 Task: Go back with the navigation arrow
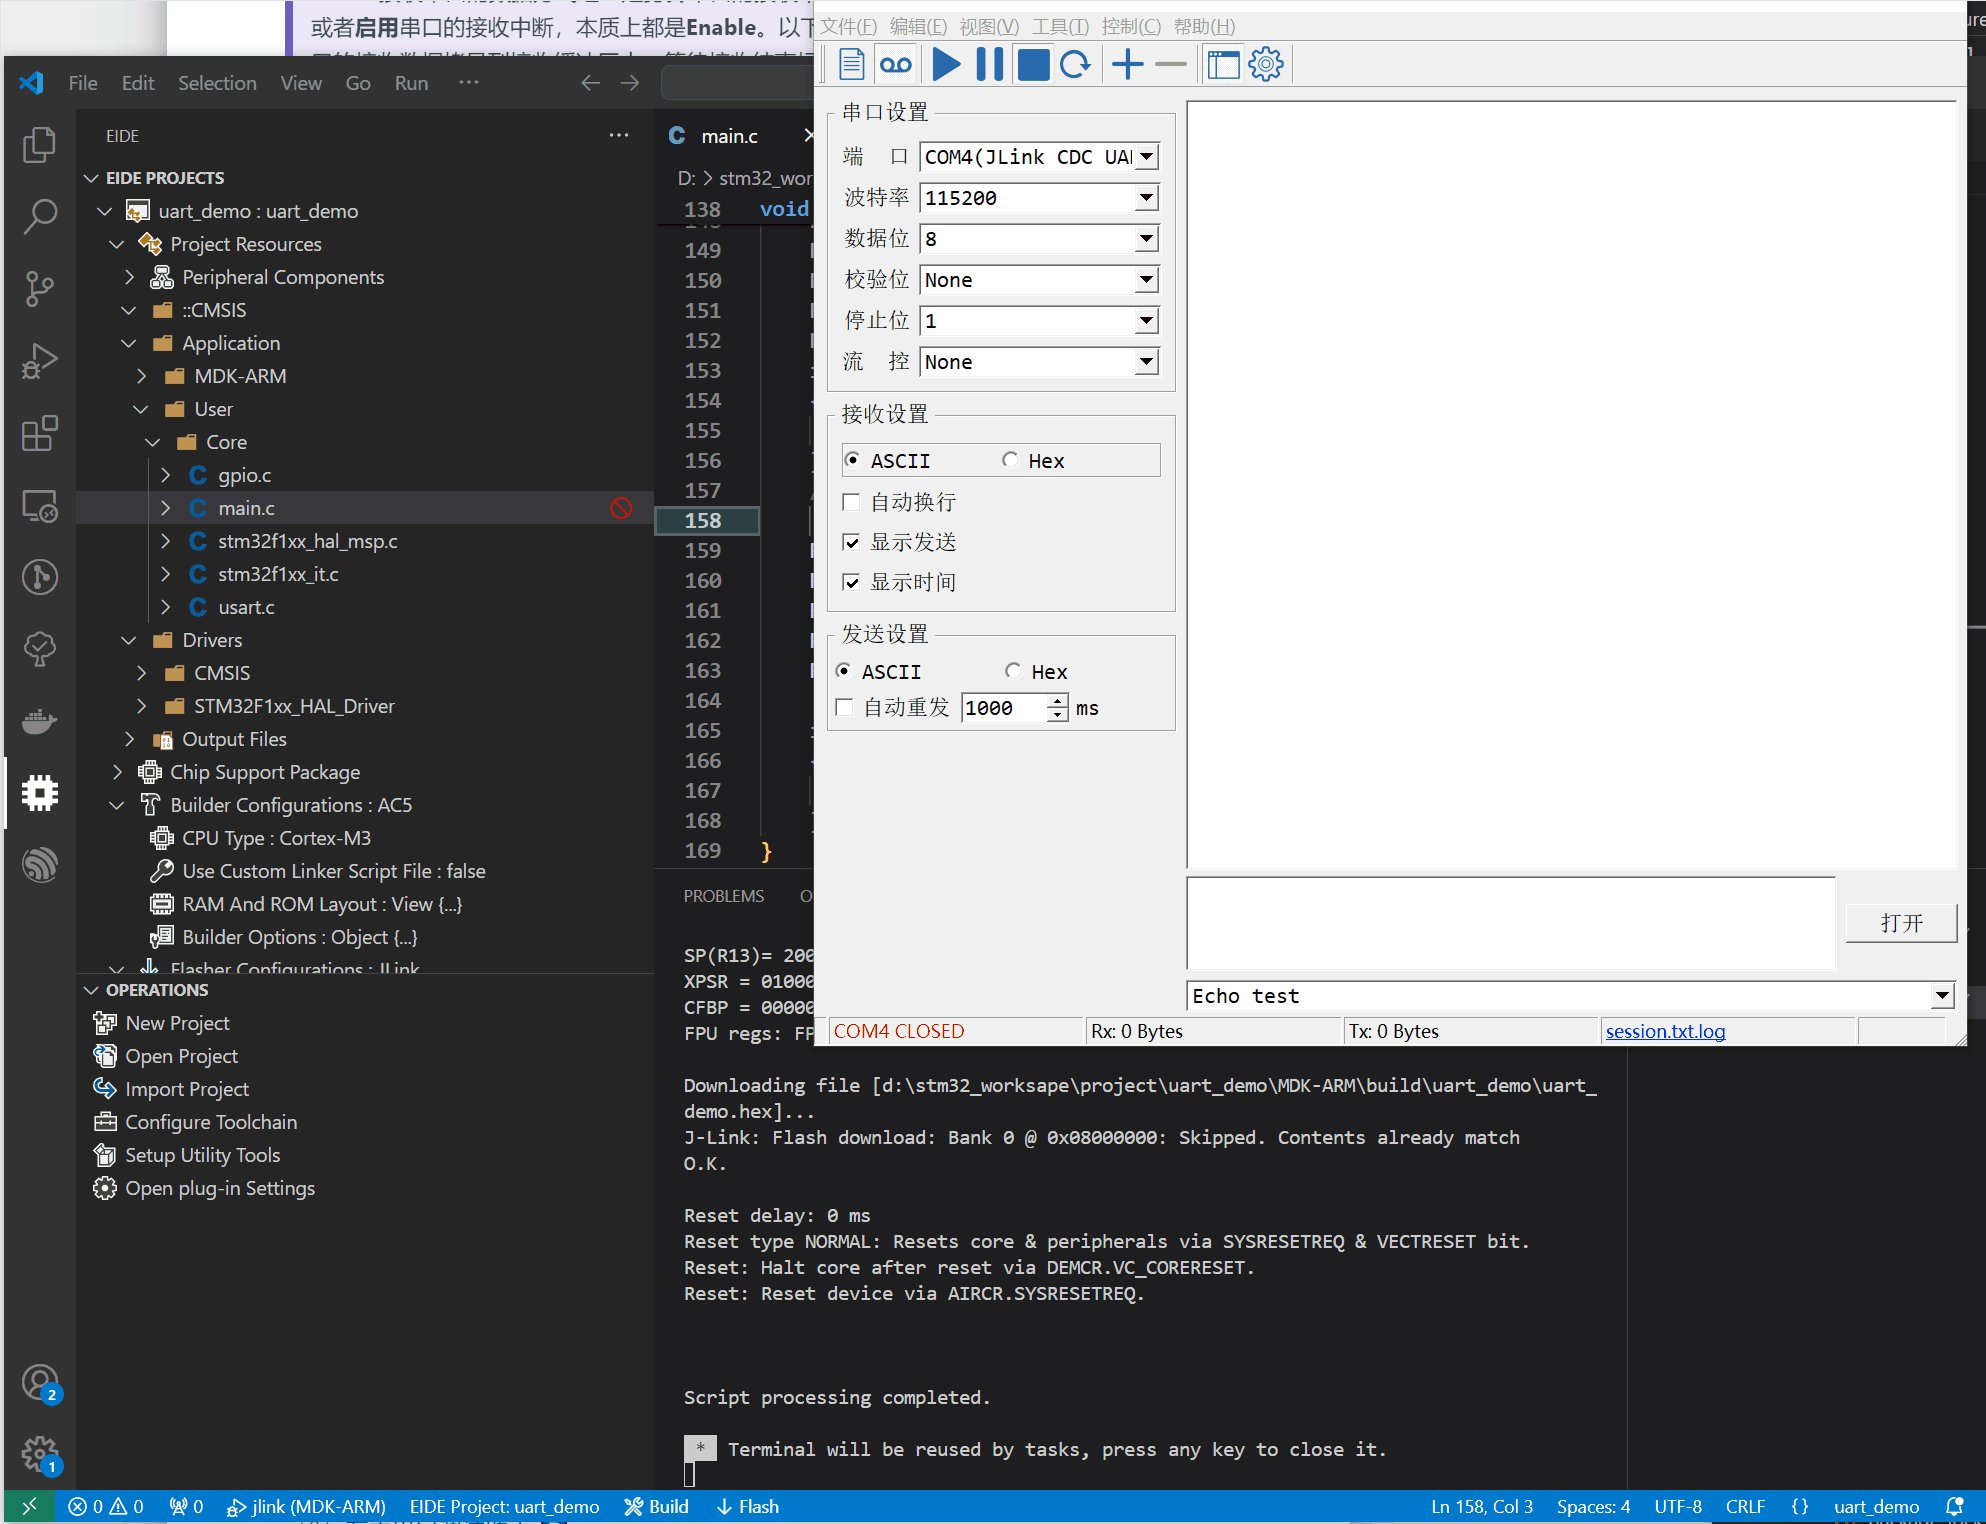[590, 83]
